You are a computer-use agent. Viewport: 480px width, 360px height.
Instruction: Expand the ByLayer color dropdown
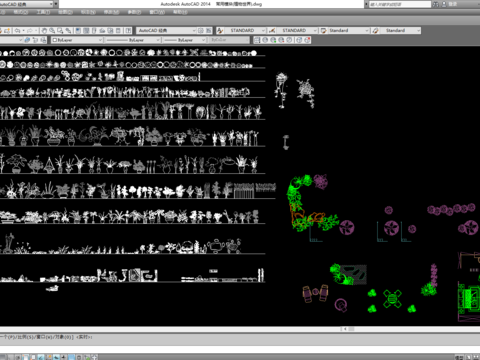(x=77, y=40)
